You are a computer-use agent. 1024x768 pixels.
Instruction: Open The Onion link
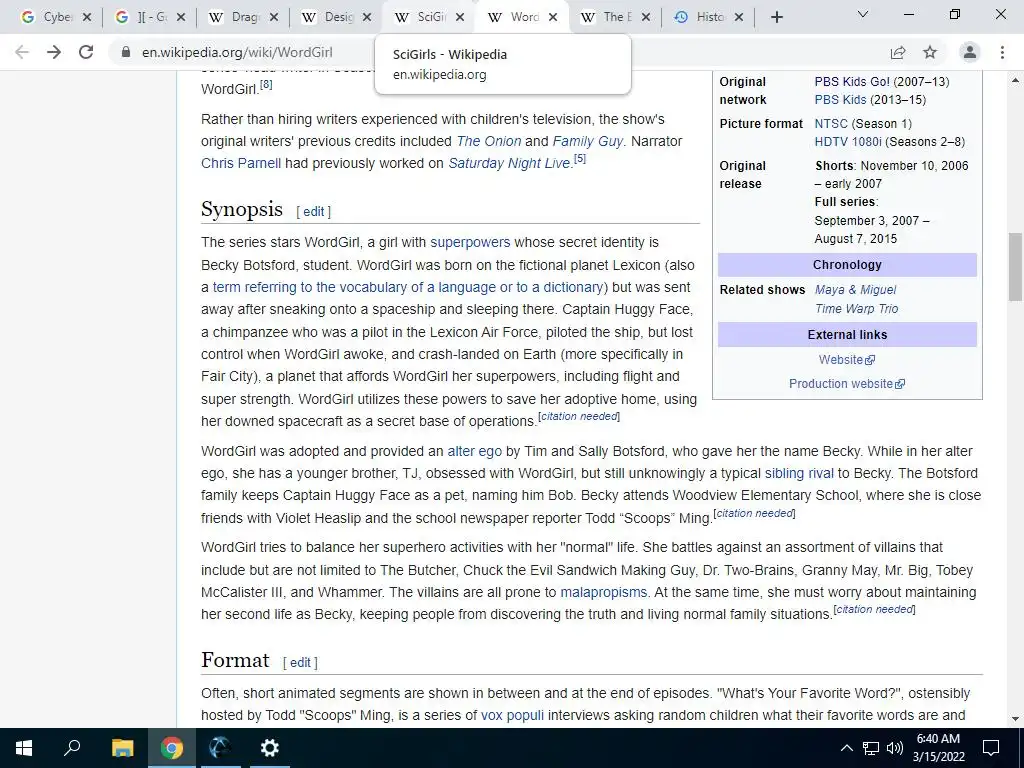click(x=488, y=141)
